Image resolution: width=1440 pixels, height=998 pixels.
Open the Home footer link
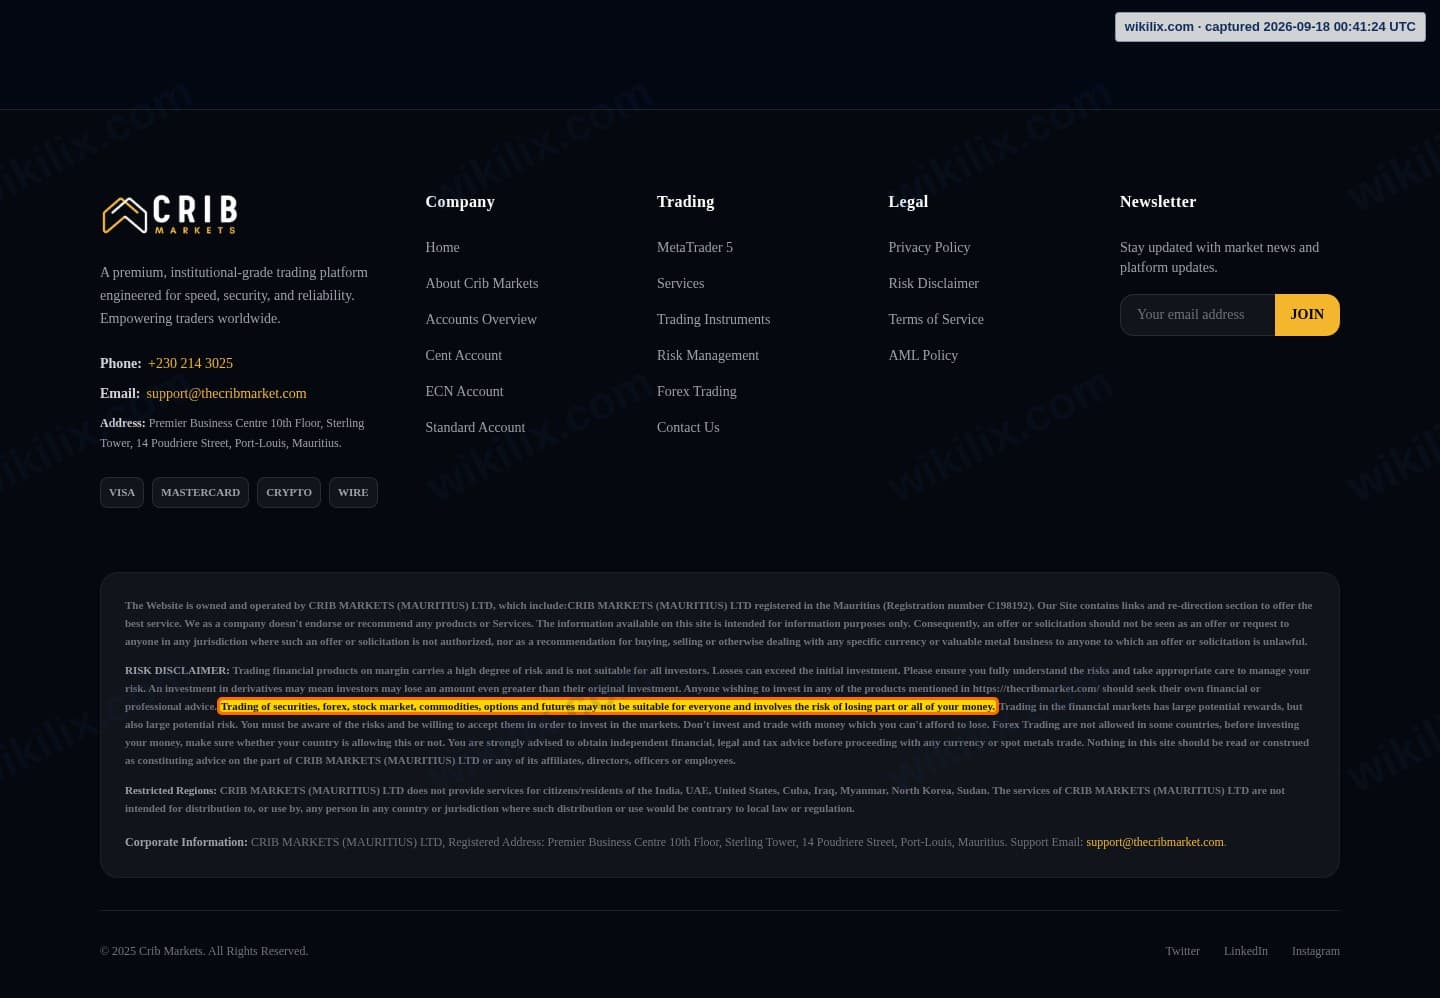(442, 247)
